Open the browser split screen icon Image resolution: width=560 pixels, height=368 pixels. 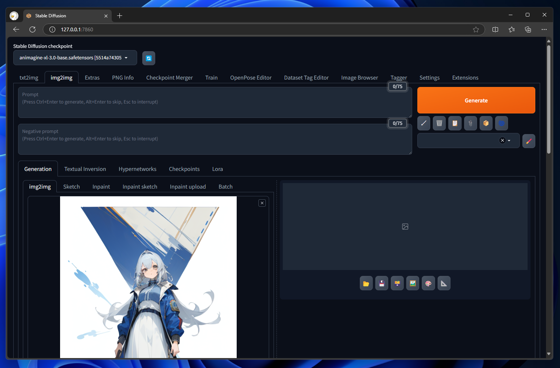[495, 30]
